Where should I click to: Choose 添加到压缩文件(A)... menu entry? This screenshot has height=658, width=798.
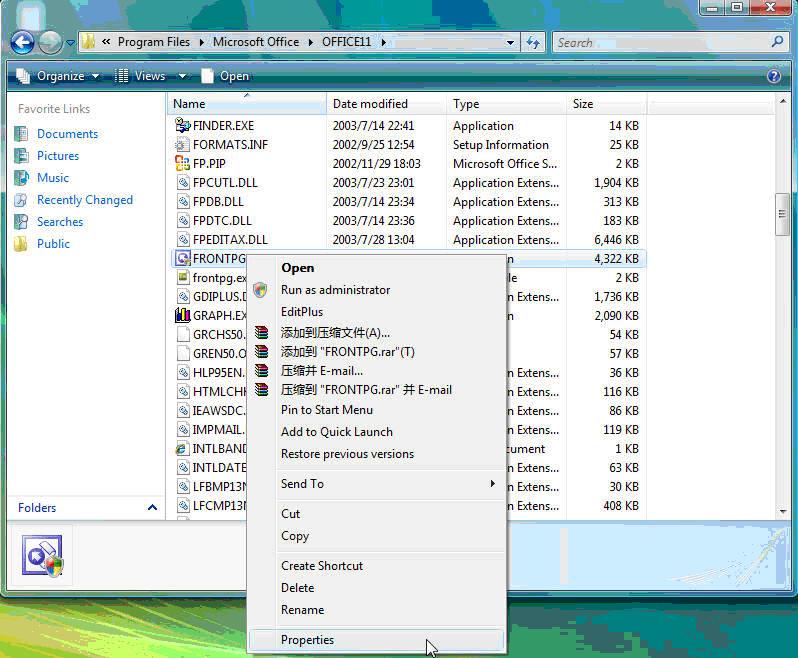pyautogui.click(x=376, y=333)
